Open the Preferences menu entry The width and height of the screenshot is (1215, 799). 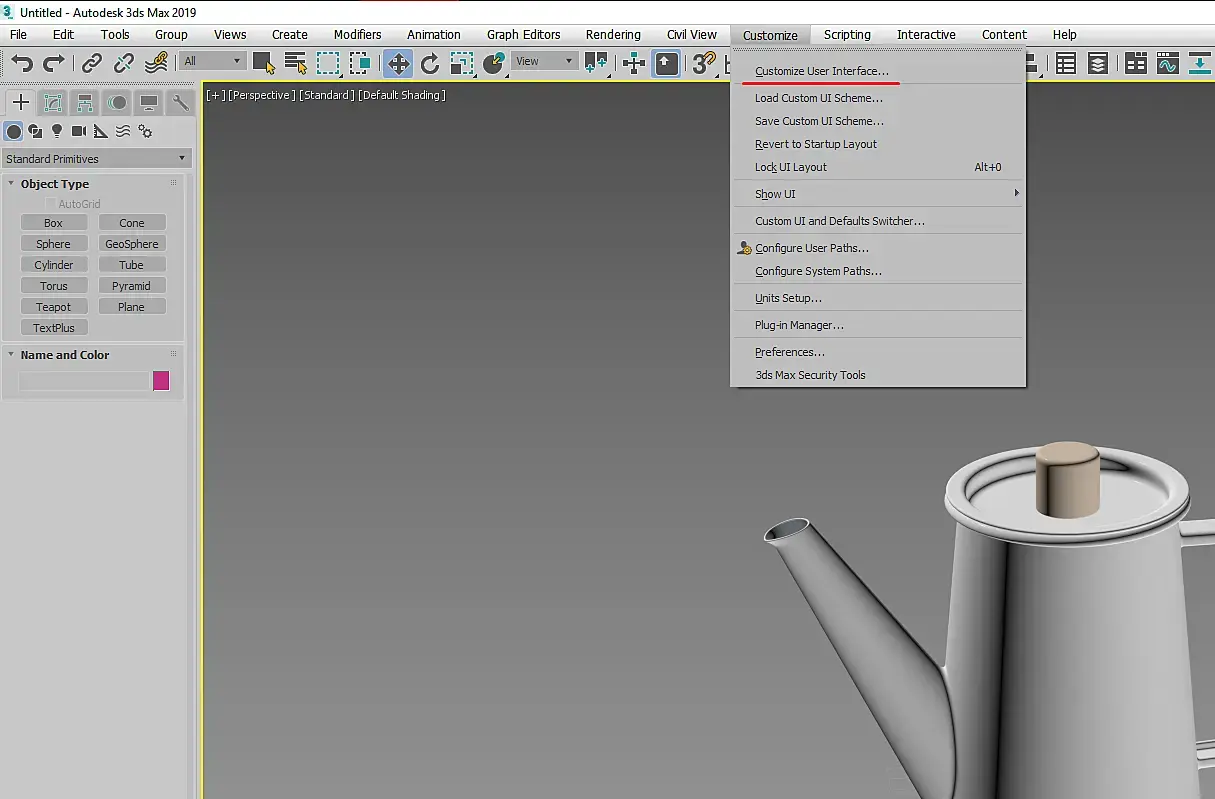pos(790,352)
